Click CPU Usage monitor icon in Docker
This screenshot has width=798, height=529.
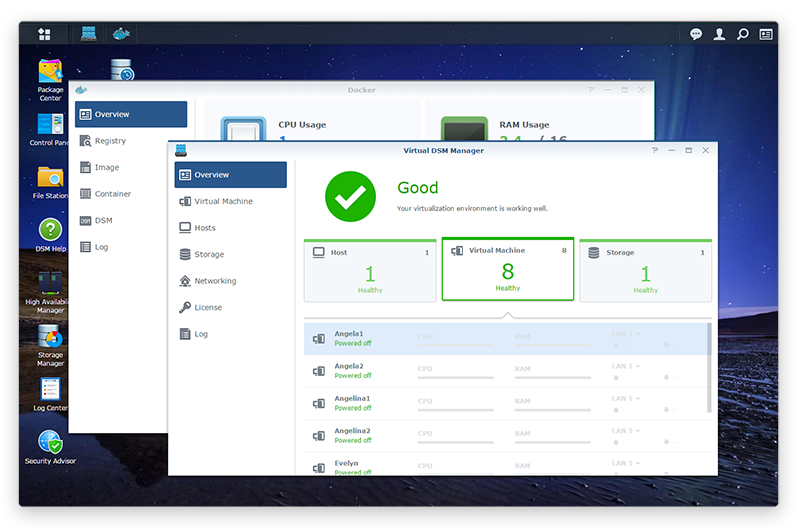243,128
